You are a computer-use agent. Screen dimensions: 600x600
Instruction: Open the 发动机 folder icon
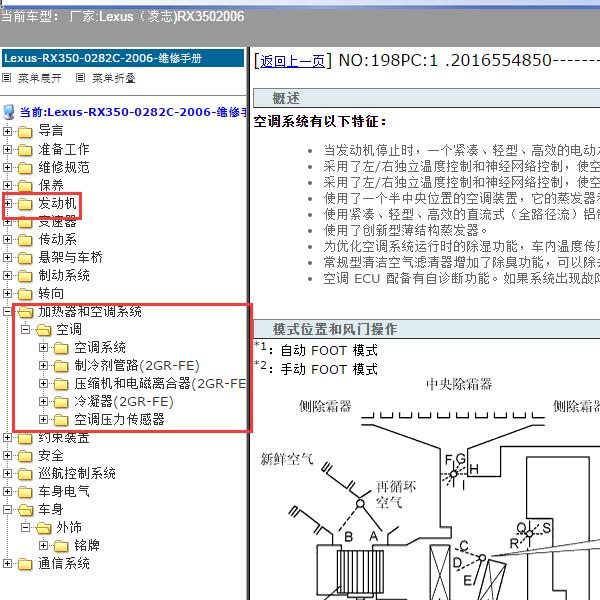(x=25, y=204)
